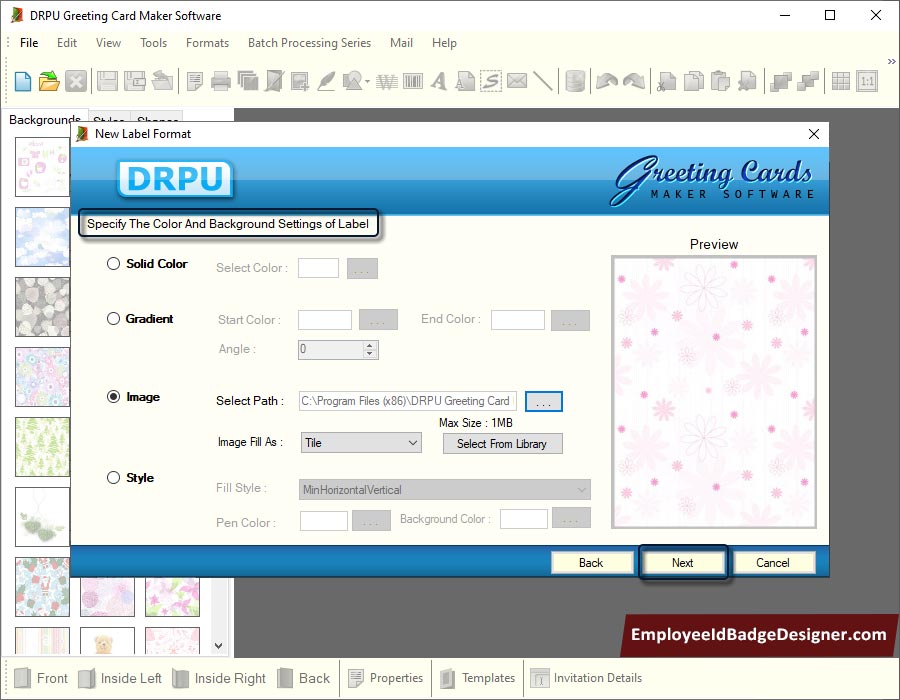The height and width of the screenshot is (700, 900).
Task: Expand the toolbar overflow chevron
Action: point(891,61)
